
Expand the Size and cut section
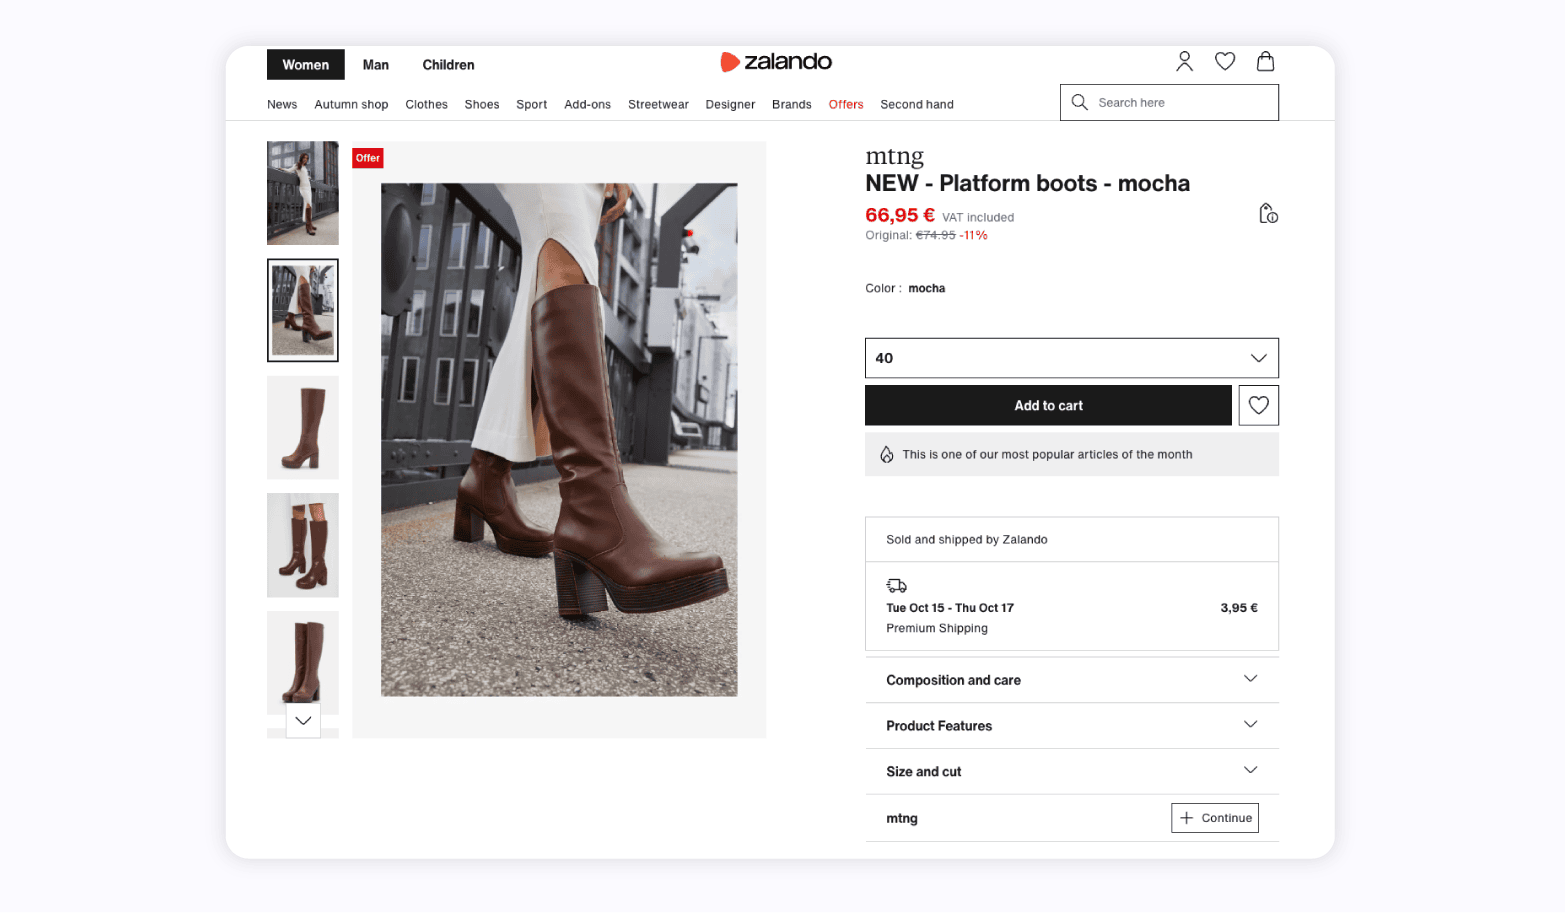(x=1071, y=771)
